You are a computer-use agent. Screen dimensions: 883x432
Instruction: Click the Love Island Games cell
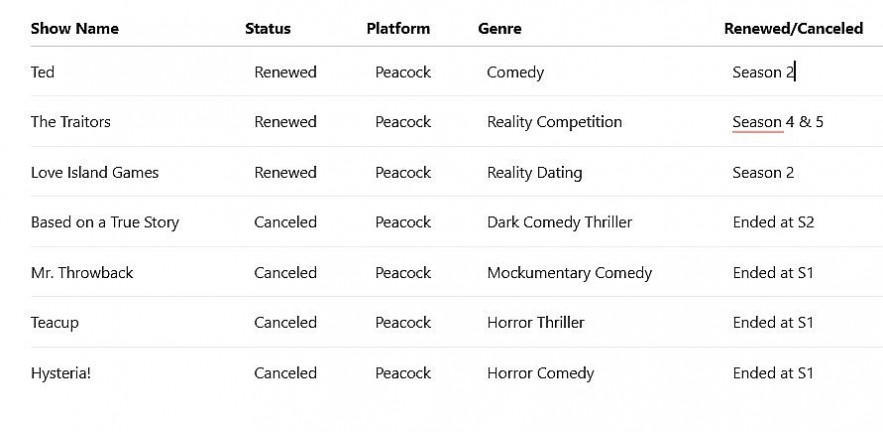click(95, 172)
